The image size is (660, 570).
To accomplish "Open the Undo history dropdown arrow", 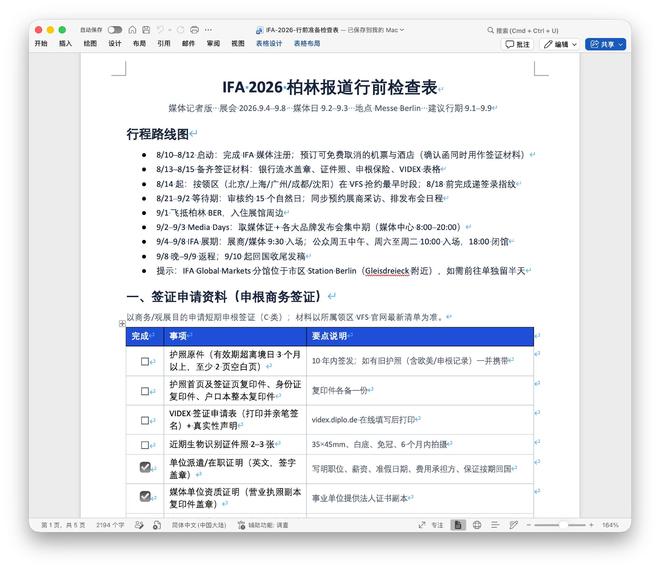I will (170, 30).
